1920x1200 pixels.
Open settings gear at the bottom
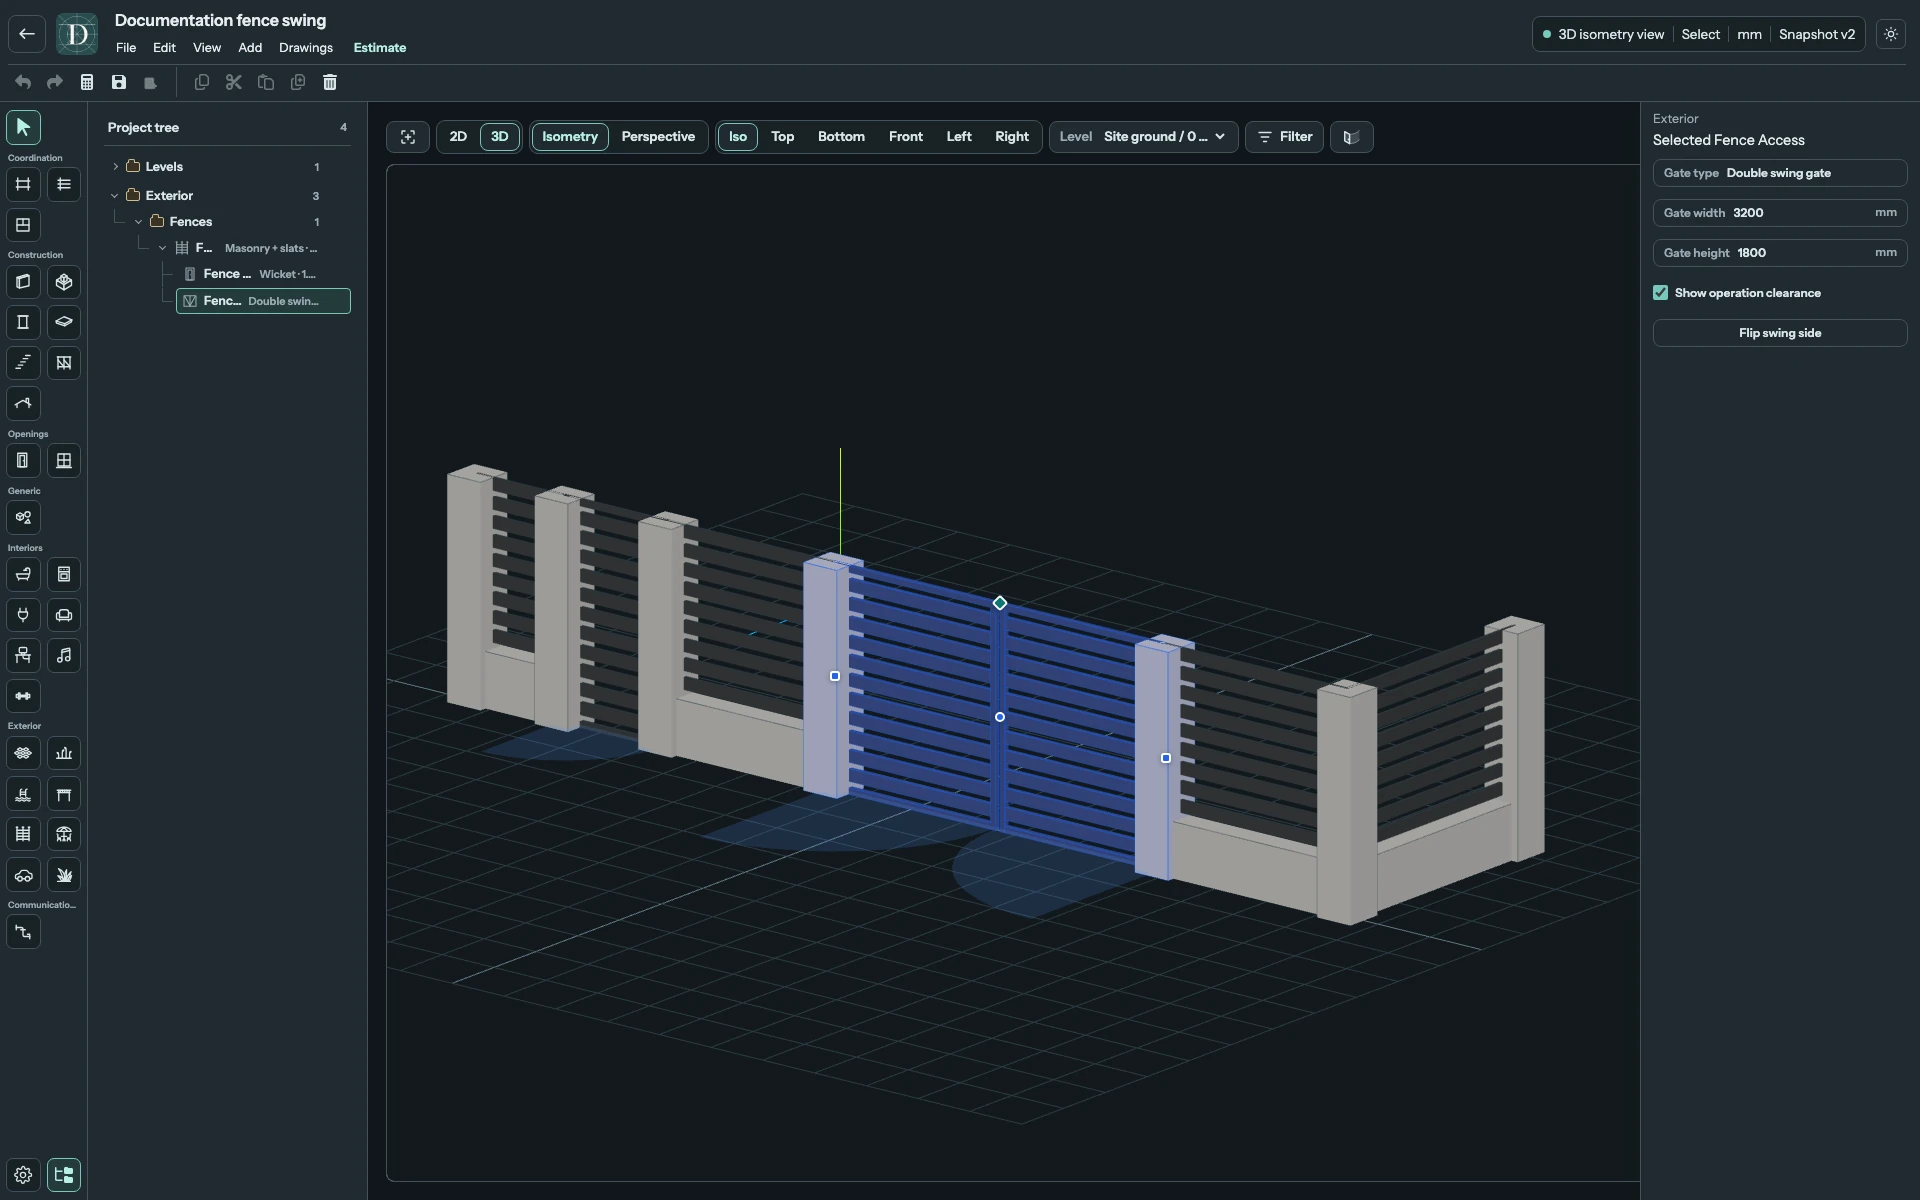(23, 1175)
